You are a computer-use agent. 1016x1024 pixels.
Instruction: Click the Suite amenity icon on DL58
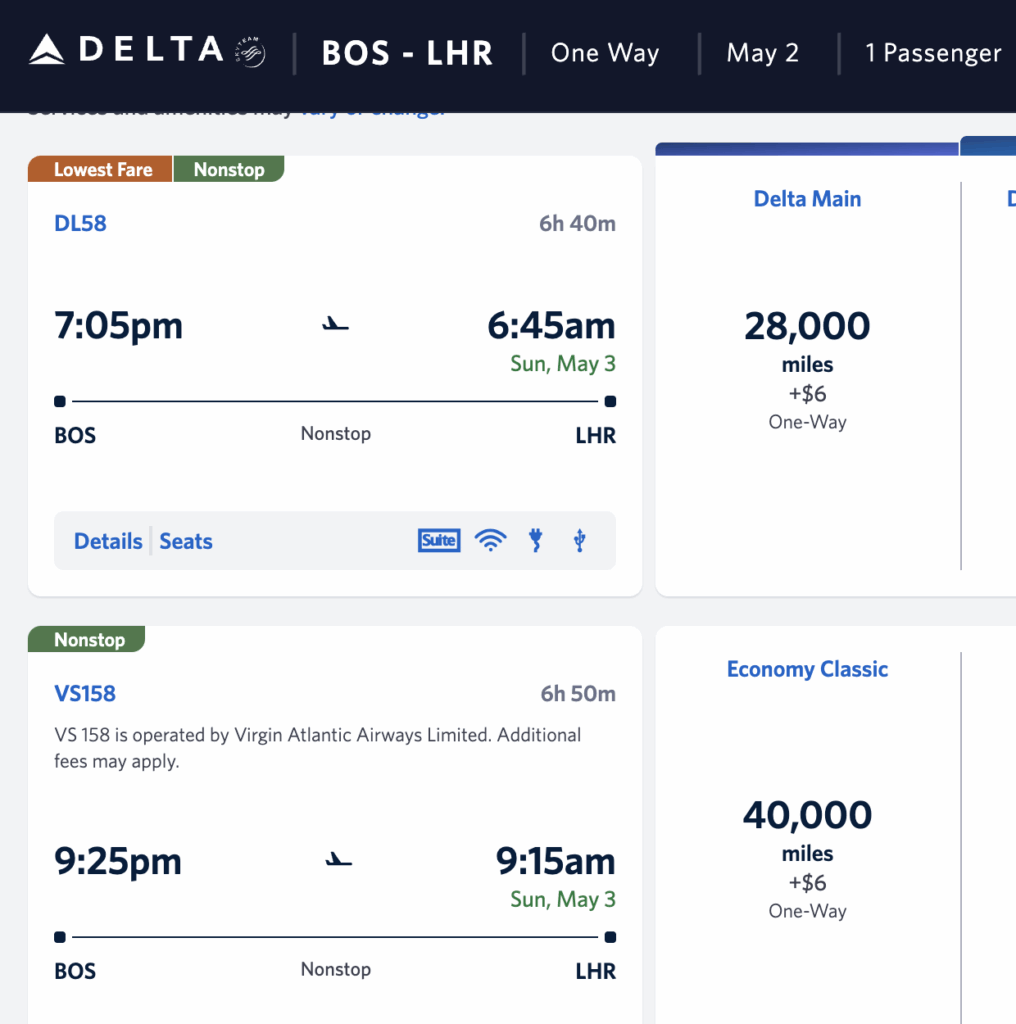click(x=439, y=541)
